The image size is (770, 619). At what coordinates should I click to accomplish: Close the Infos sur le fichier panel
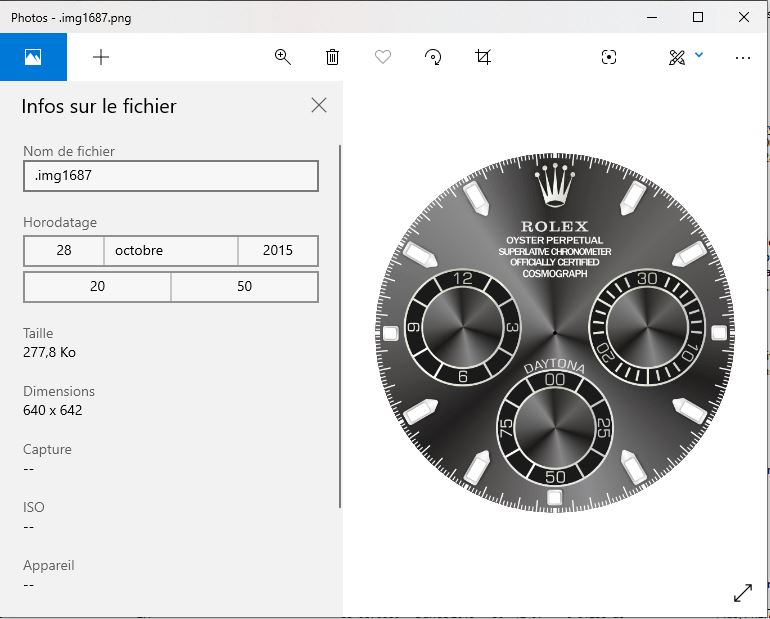(x=319, y=105)
